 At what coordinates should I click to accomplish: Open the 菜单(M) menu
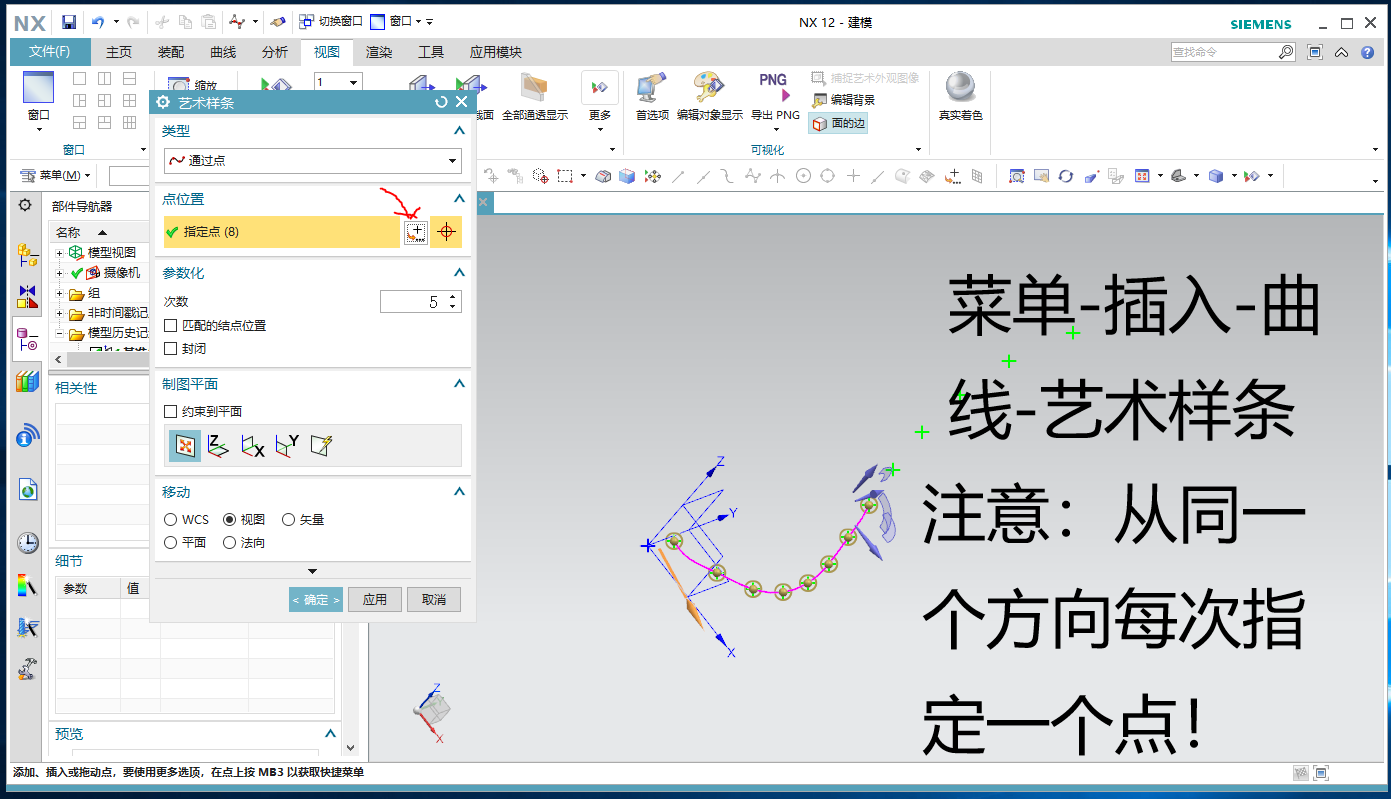(x=60, y=175)
